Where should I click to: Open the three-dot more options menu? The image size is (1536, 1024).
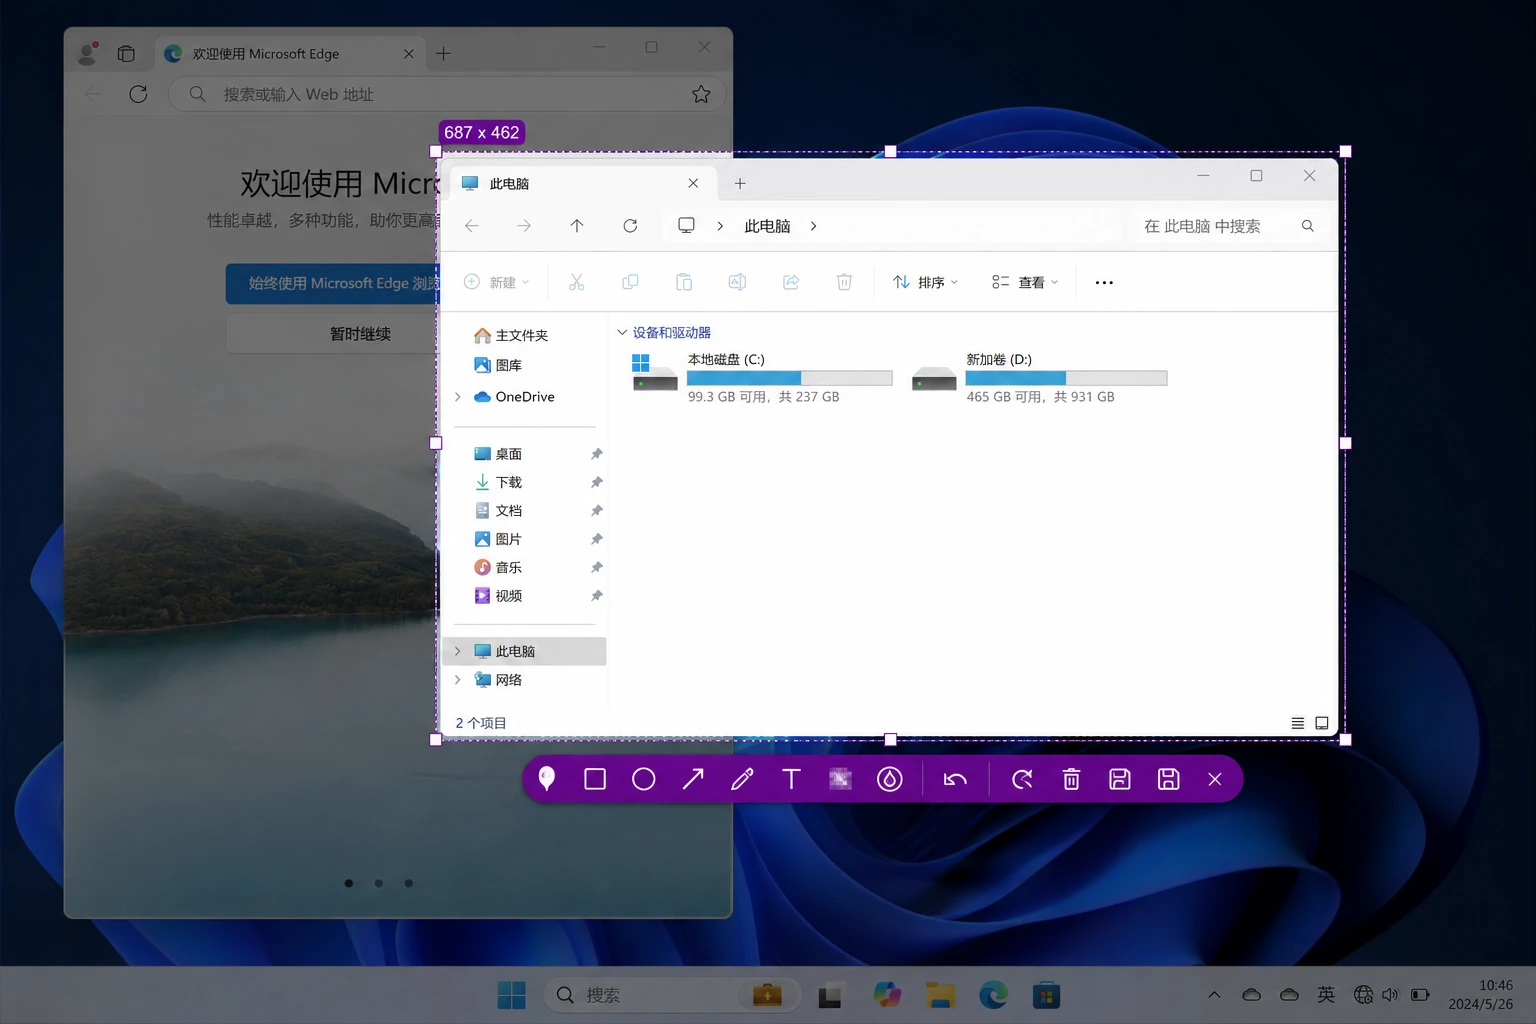(x=1104, y=282)
